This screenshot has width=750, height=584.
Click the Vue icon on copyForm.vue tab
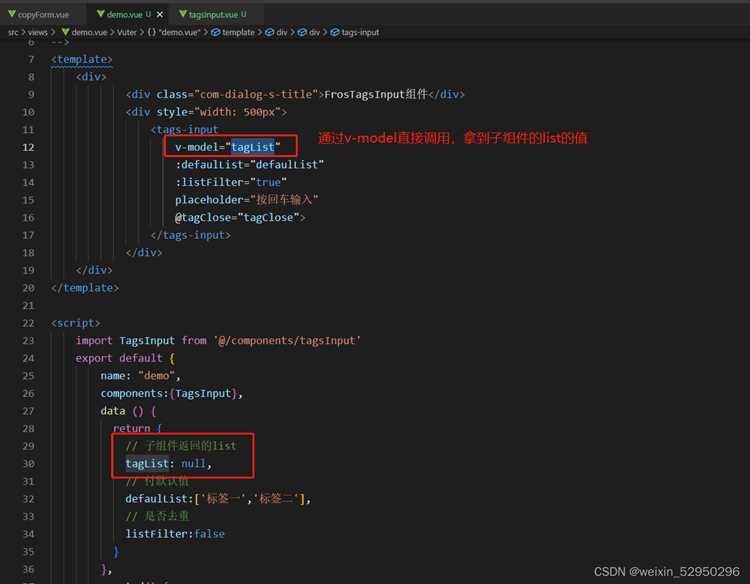click(12, 14)
